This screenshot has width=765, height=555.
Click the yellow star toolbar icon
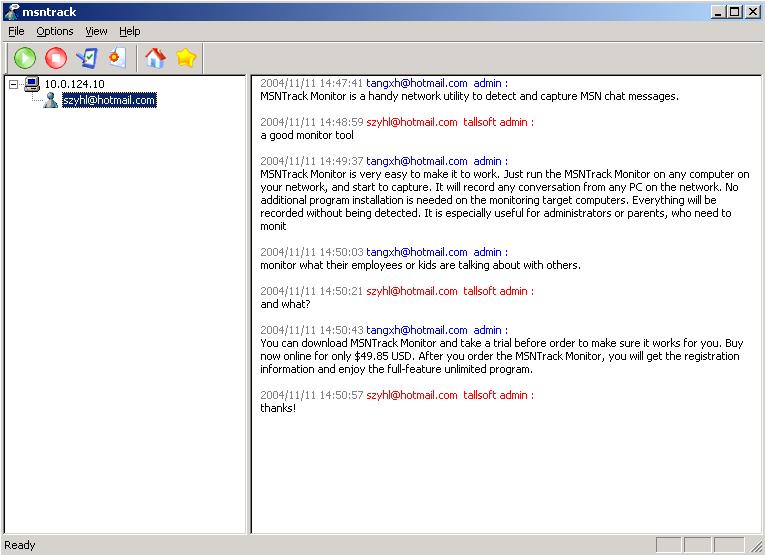[185, 58]
